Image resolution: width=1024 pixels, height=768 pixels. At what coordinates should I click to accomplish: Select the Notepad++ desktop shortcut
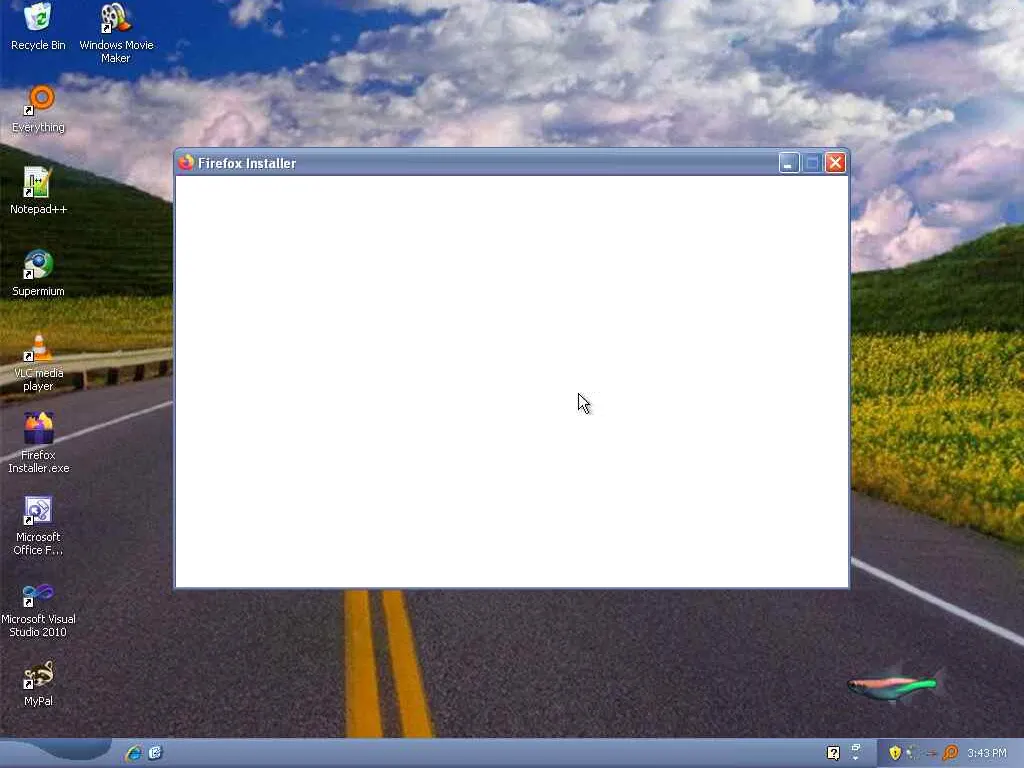pos(38,191)
